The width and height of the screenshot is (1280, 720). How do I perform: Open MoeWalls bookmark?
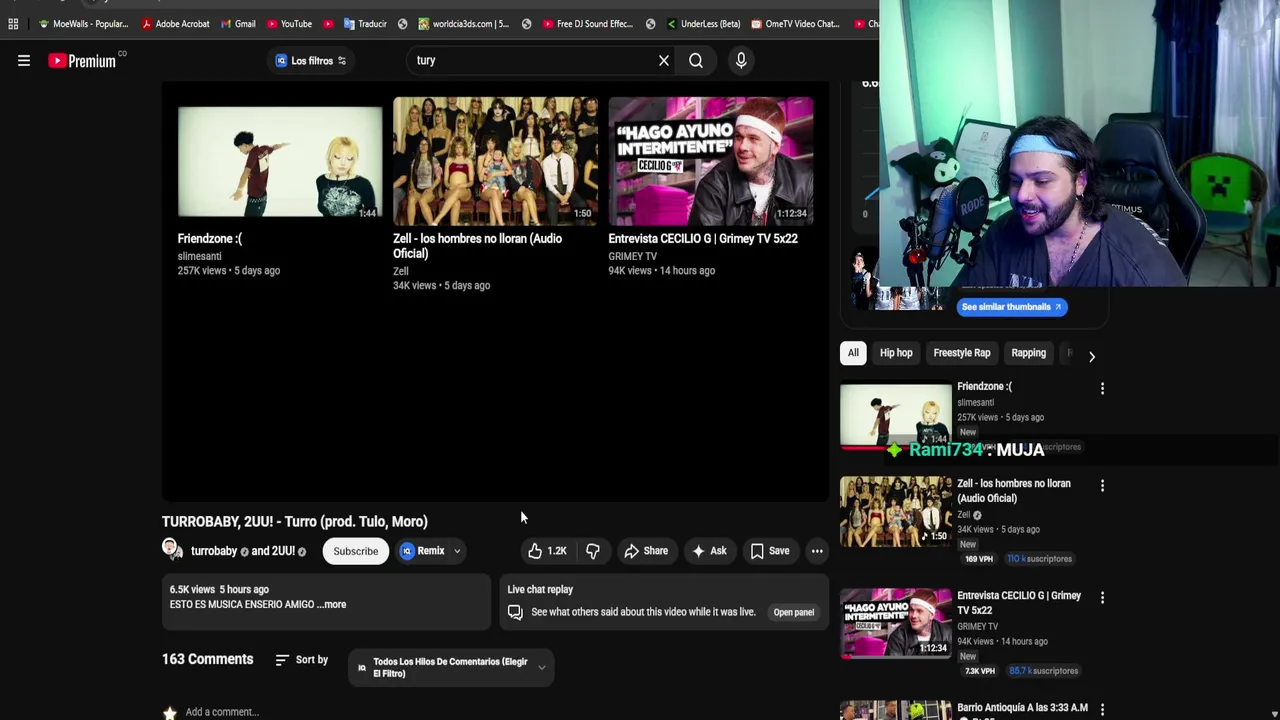(83, 24)
